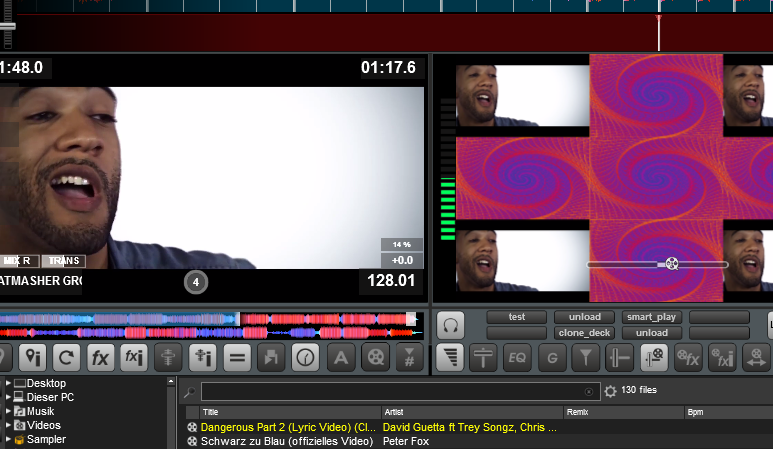Toggle the EQ panel button
This screenshot has height=449, width=773.
click(517, 357)
